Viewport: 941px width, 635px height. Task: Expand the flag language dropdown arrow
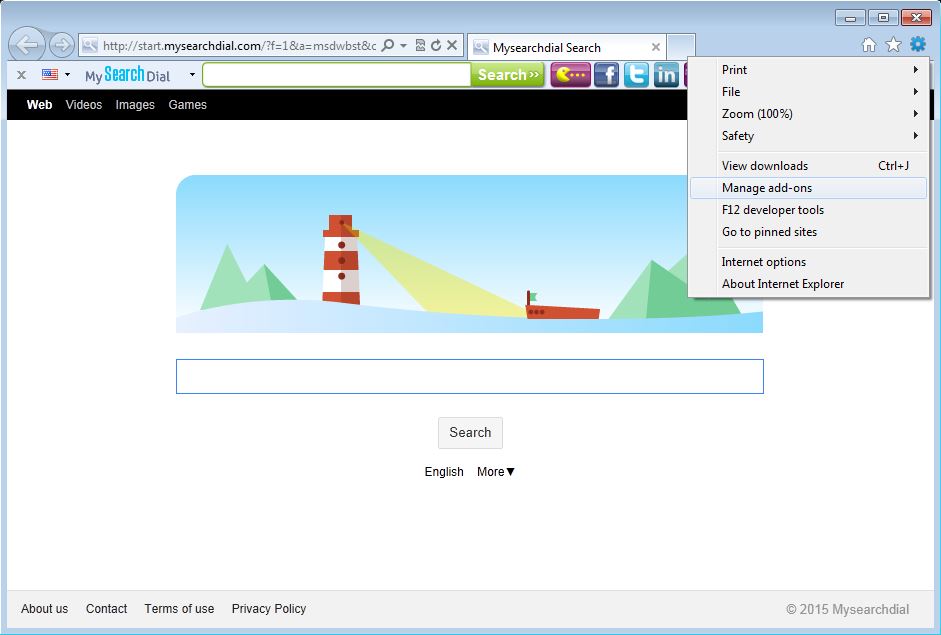pyautogui.click(x=67, y=74)
